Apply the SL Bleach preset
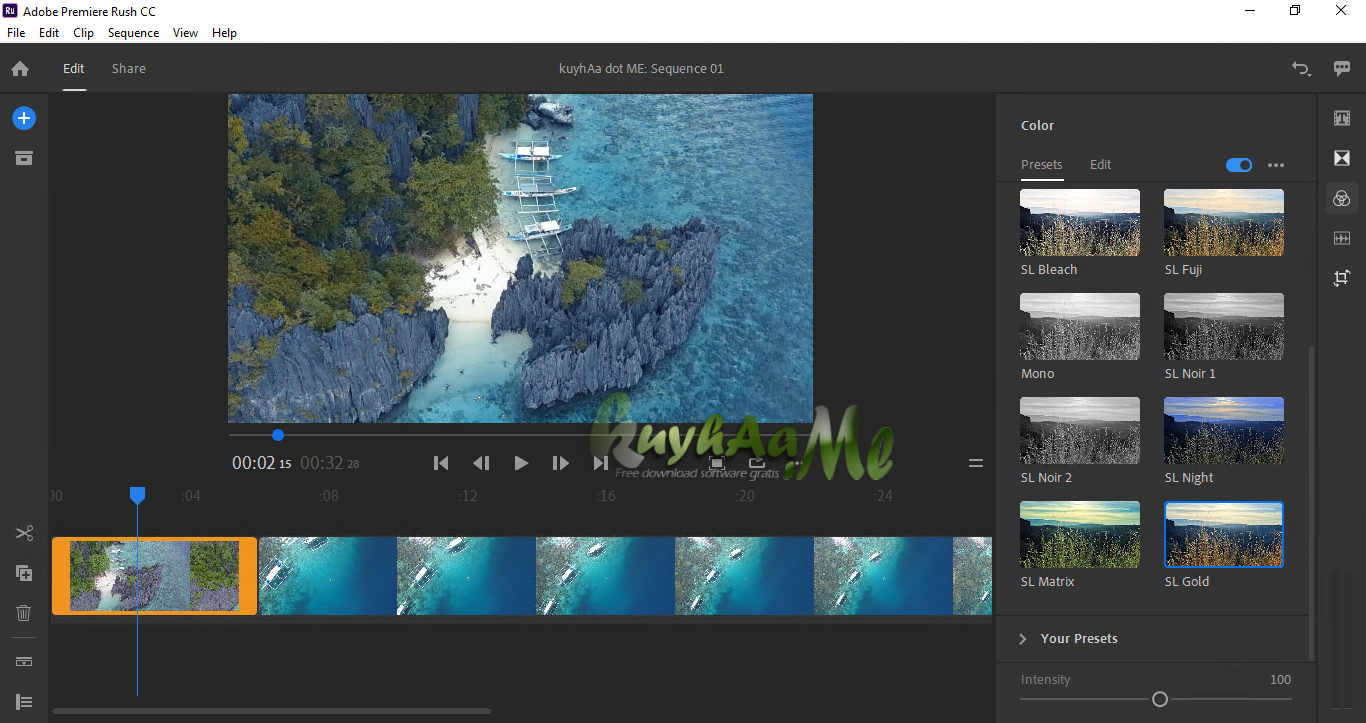Viewport: 1366px width, 723px height. [x=1080, y=223]
